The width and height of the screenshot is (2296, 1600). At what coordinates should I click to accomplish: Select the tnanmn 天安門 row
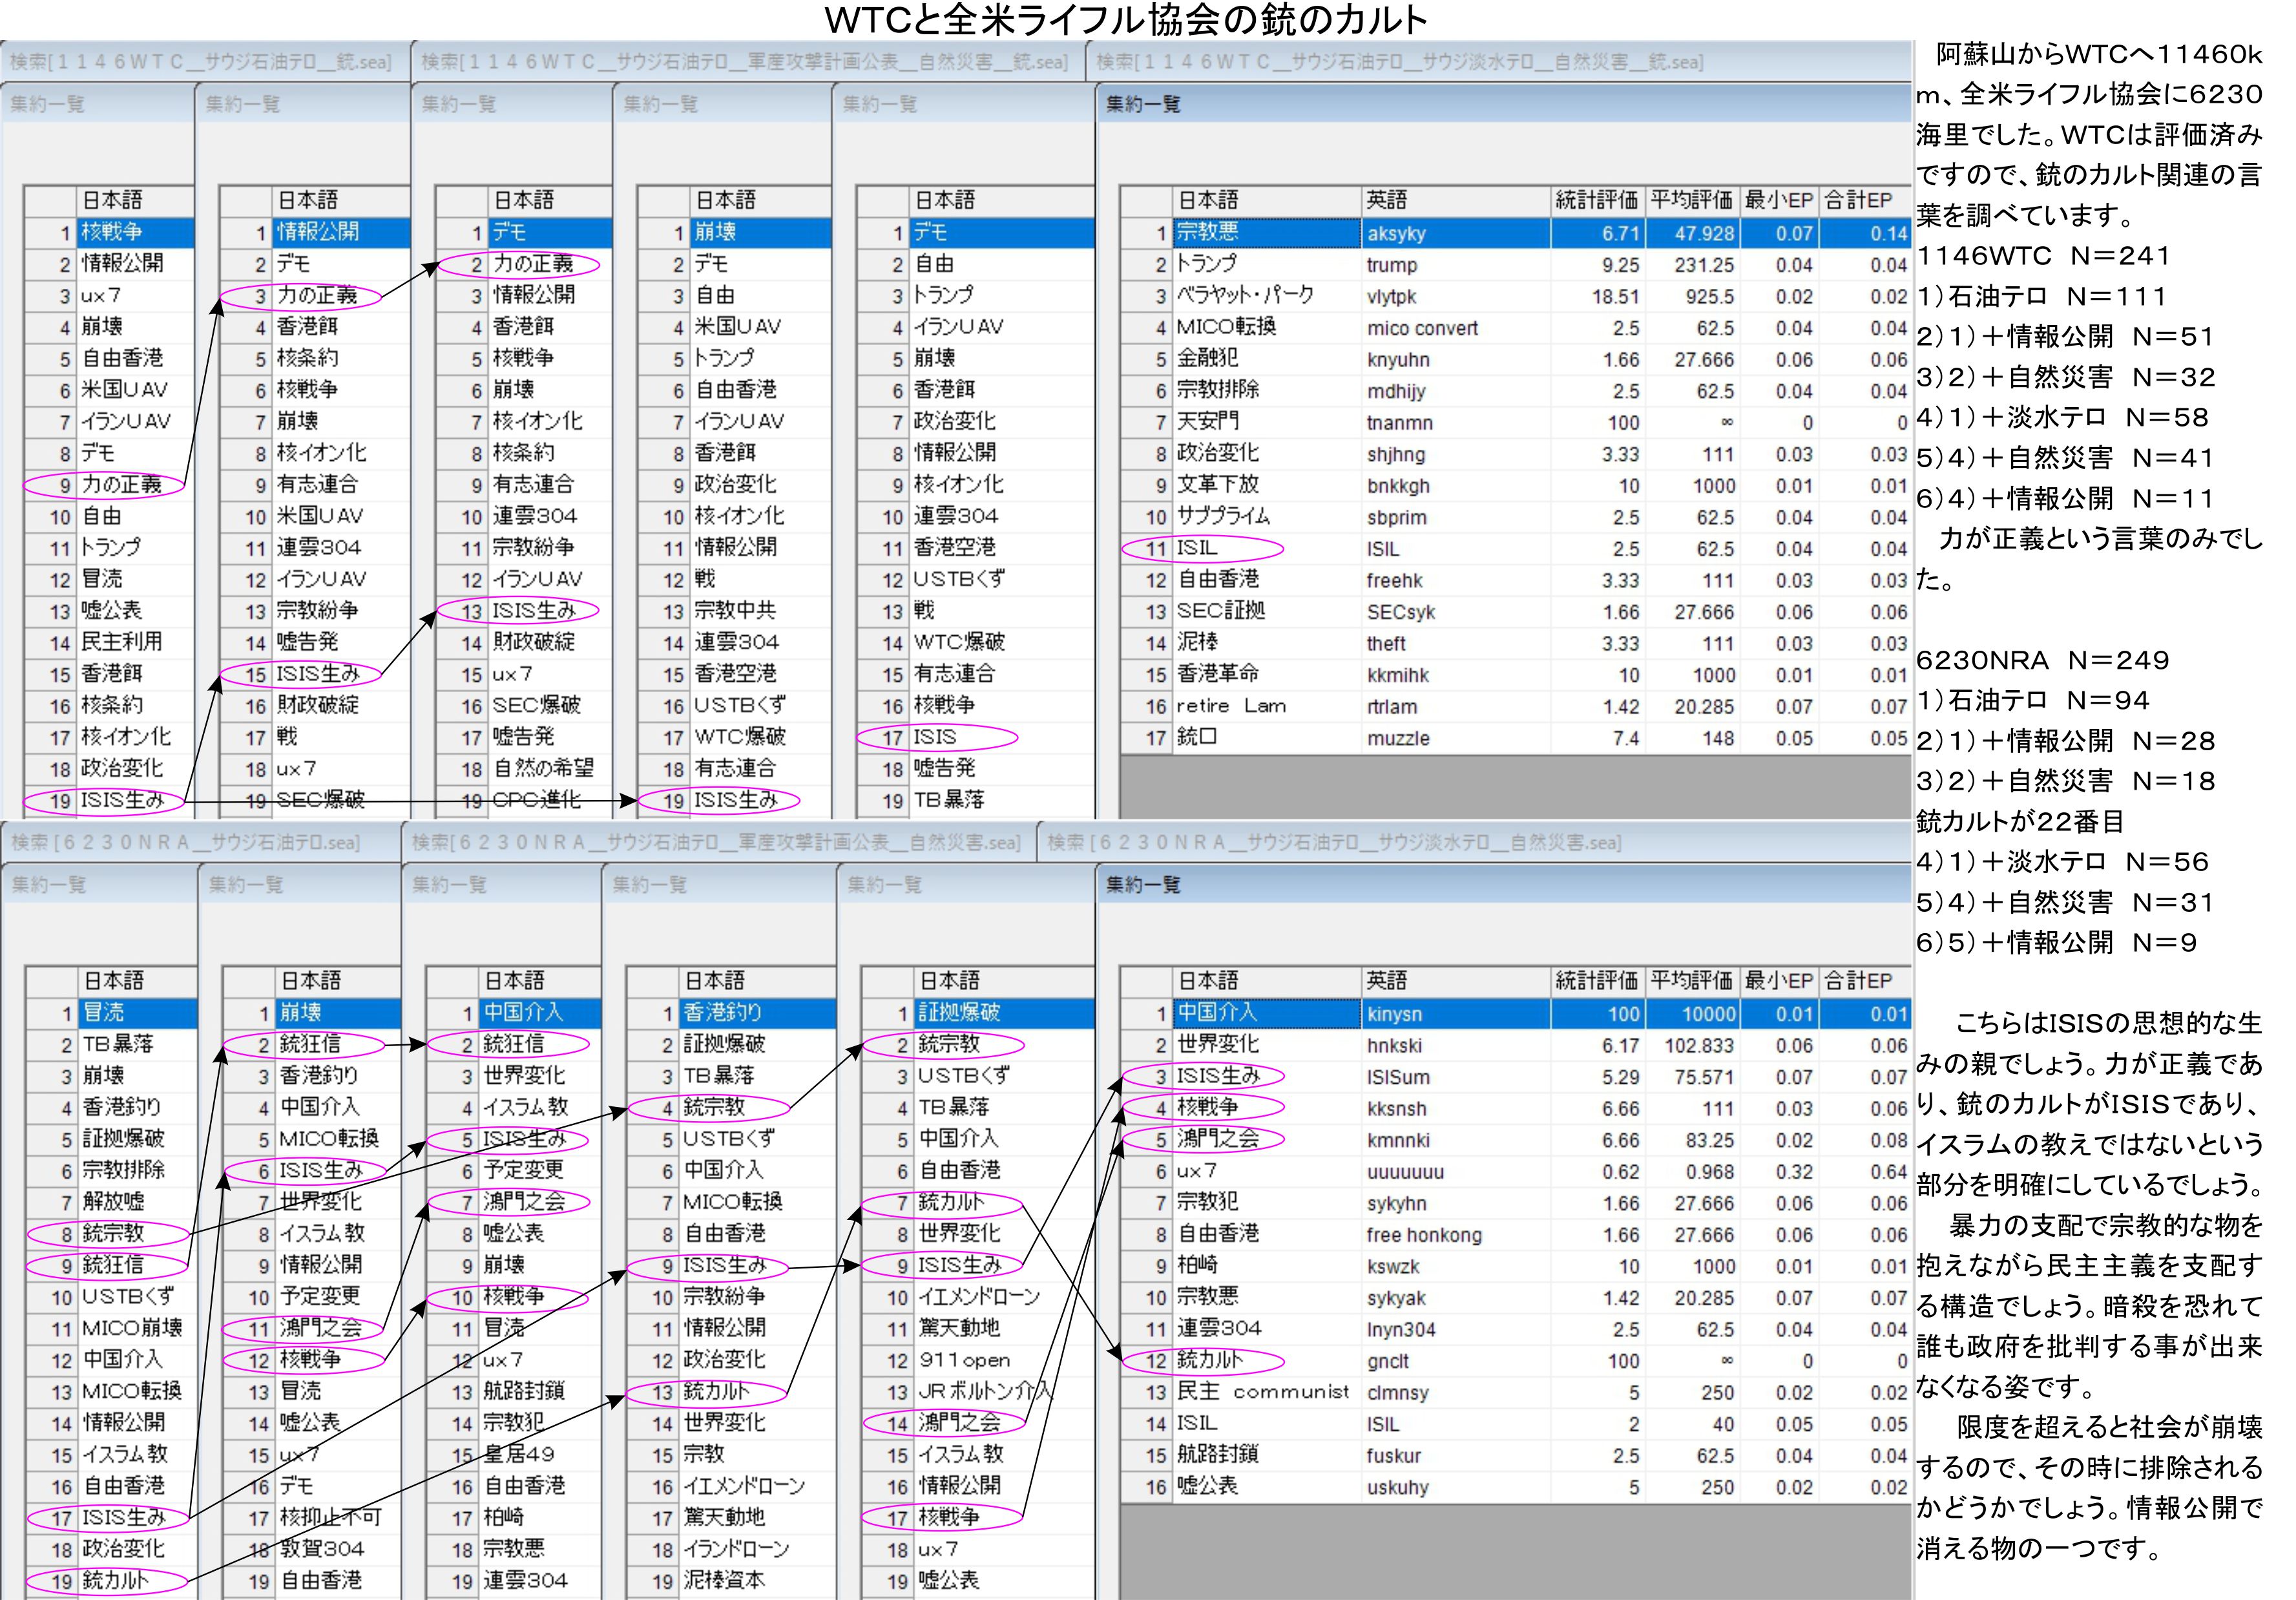1399,423
